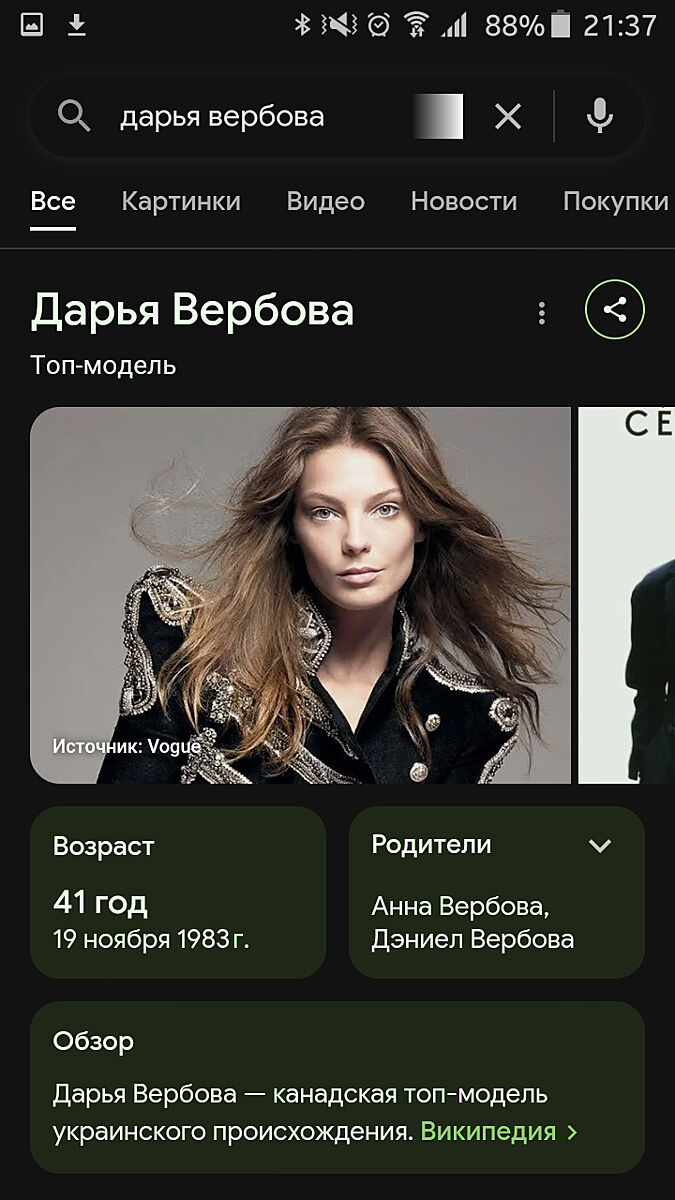The height and width of the screenshot is (1200, 675).
Task: Open the Возраст 41 год card
Action: point(178,892)
